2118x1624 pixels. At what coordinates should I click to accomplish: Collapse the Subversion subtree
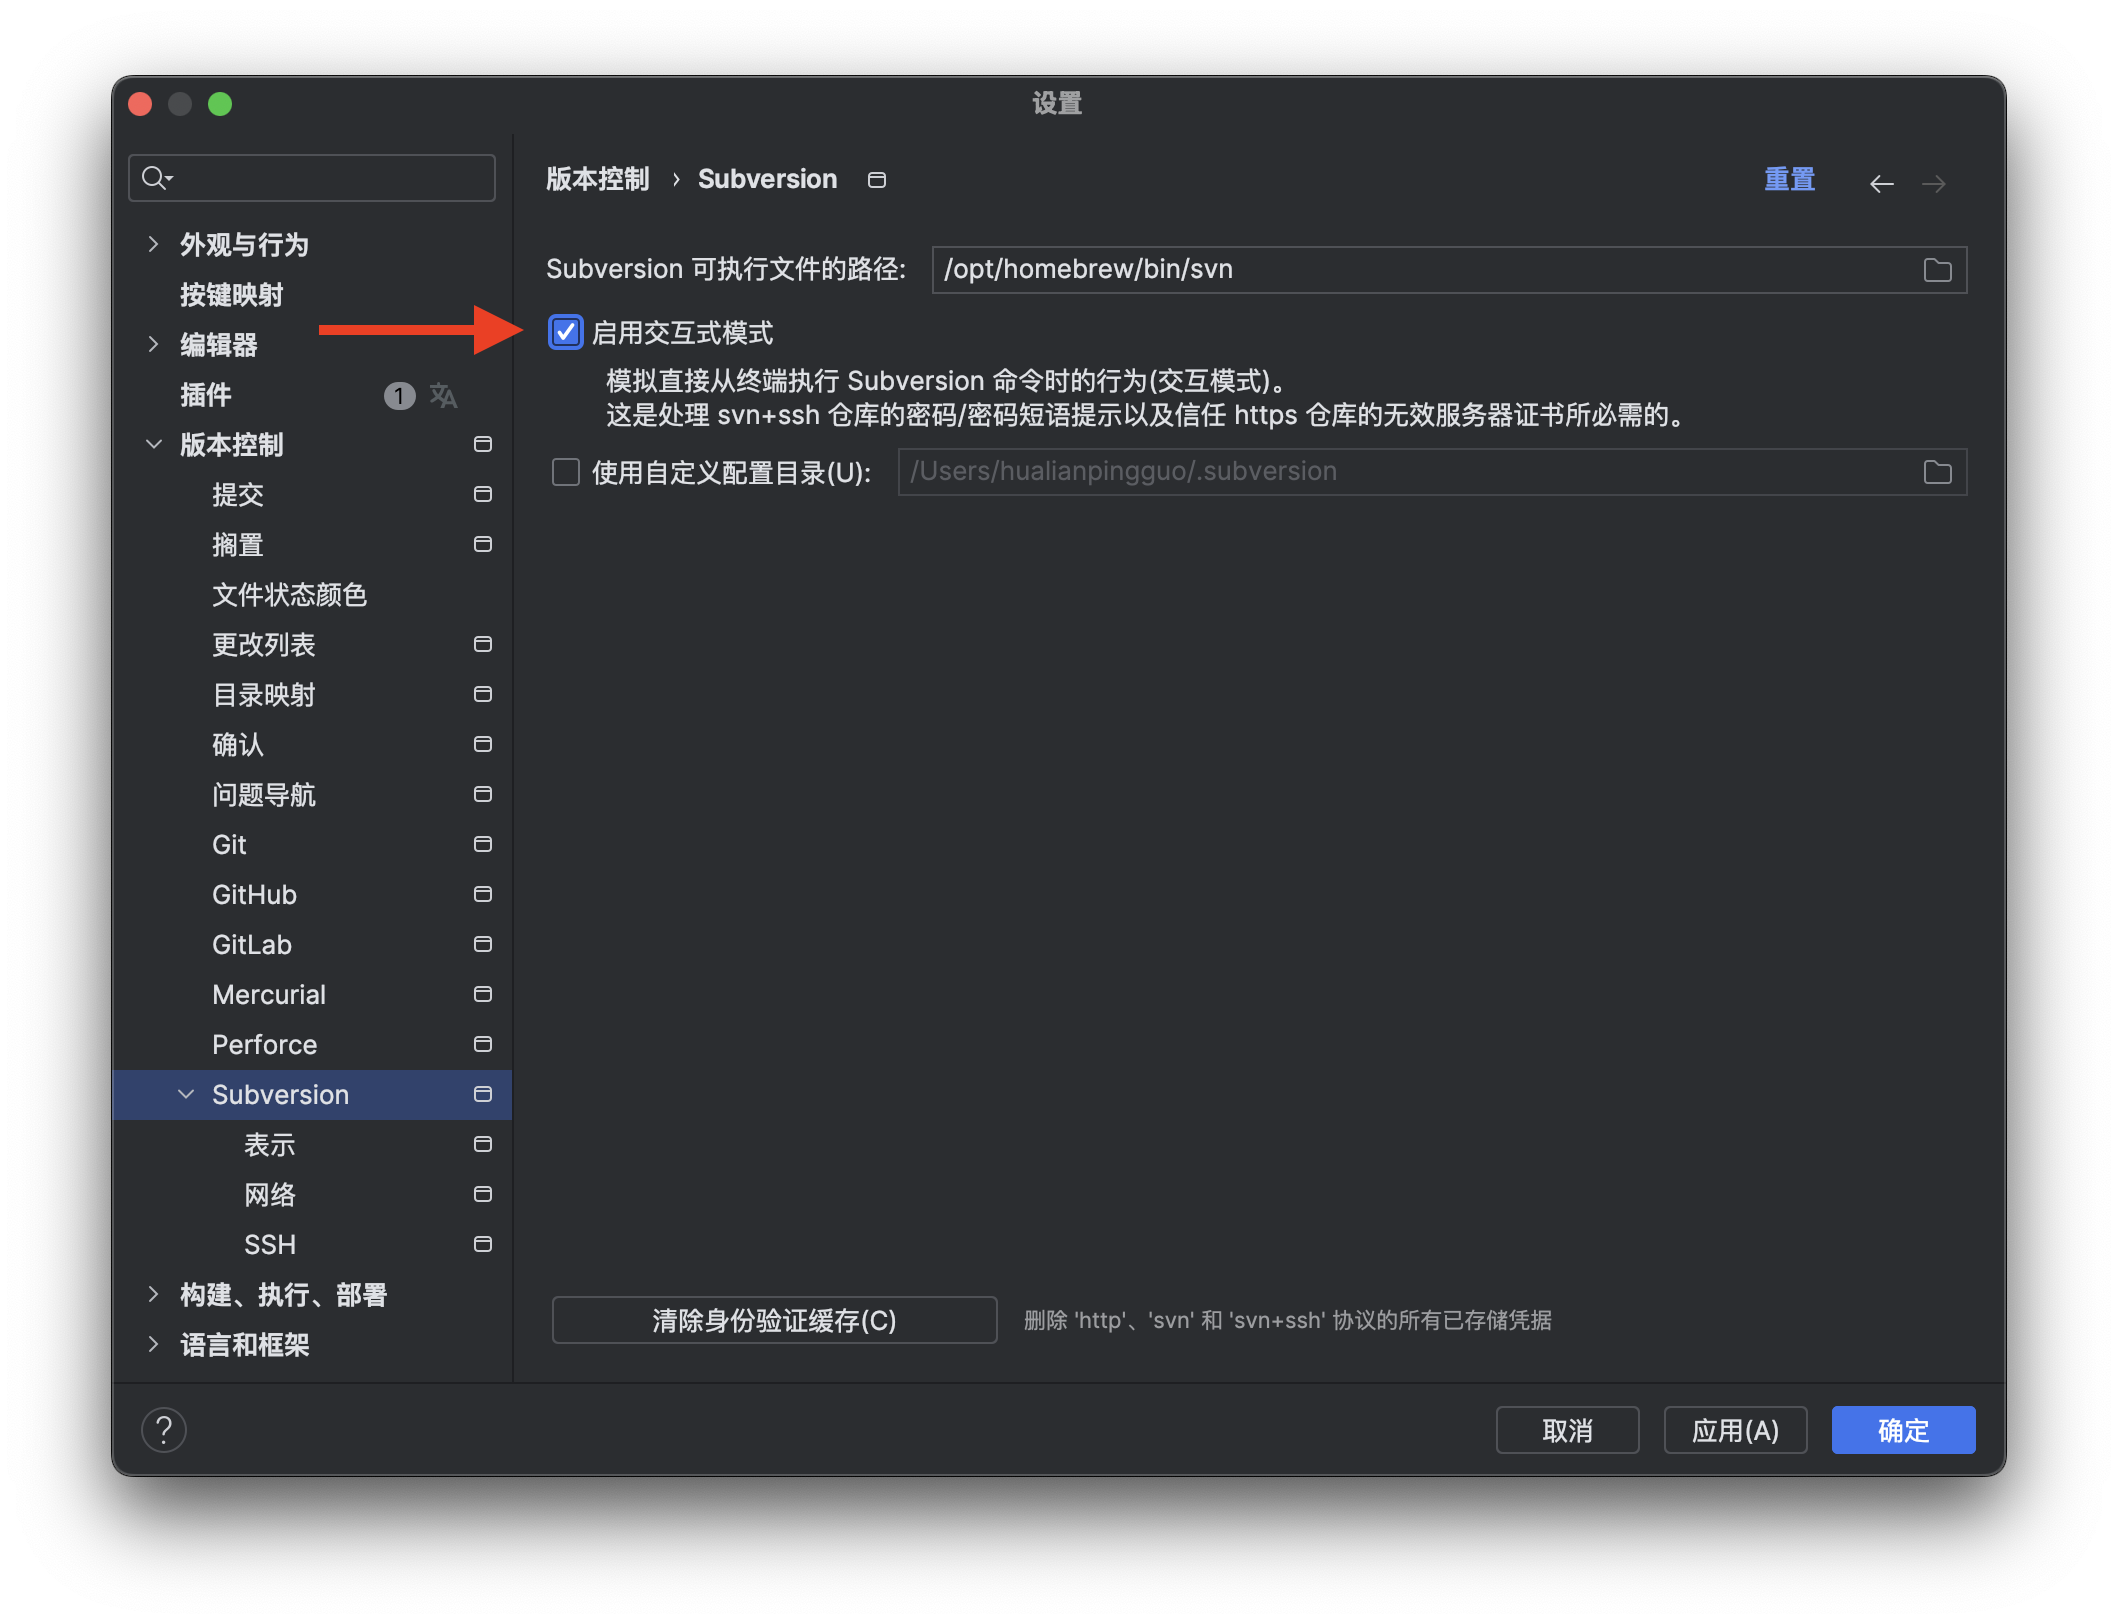tap(186, 1093)
